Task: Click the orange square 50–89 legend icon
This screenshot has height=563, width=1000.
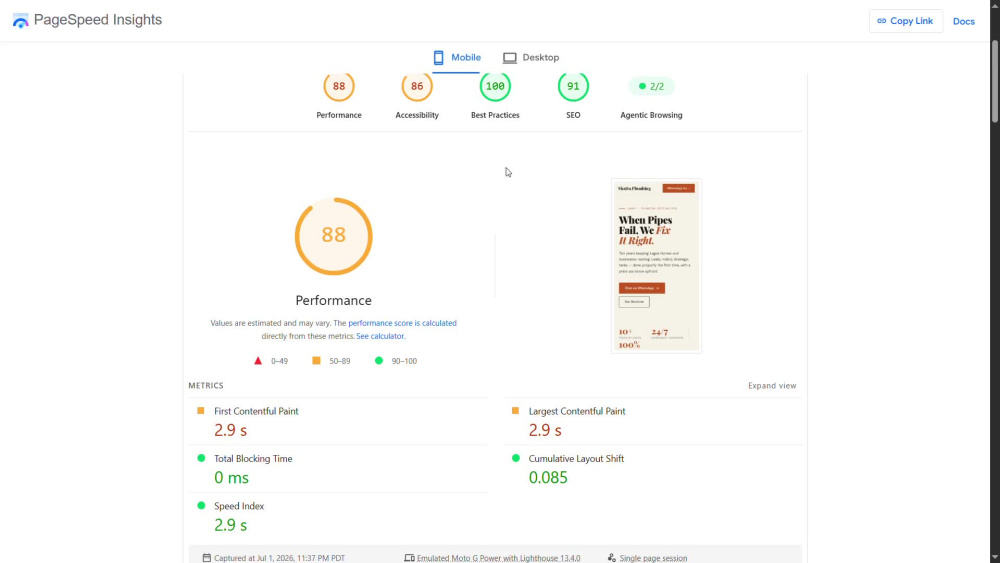Action: [316, 361]
